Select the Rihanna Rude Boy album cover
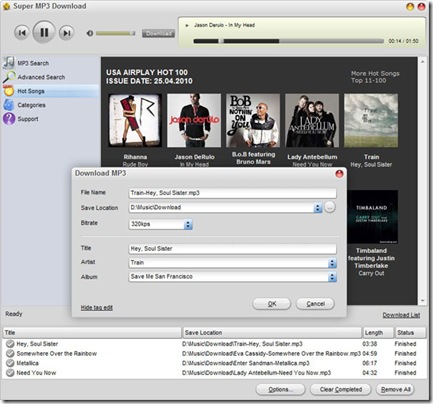The width and height of the screenshot is (433, 404). (x=135, y=120)
